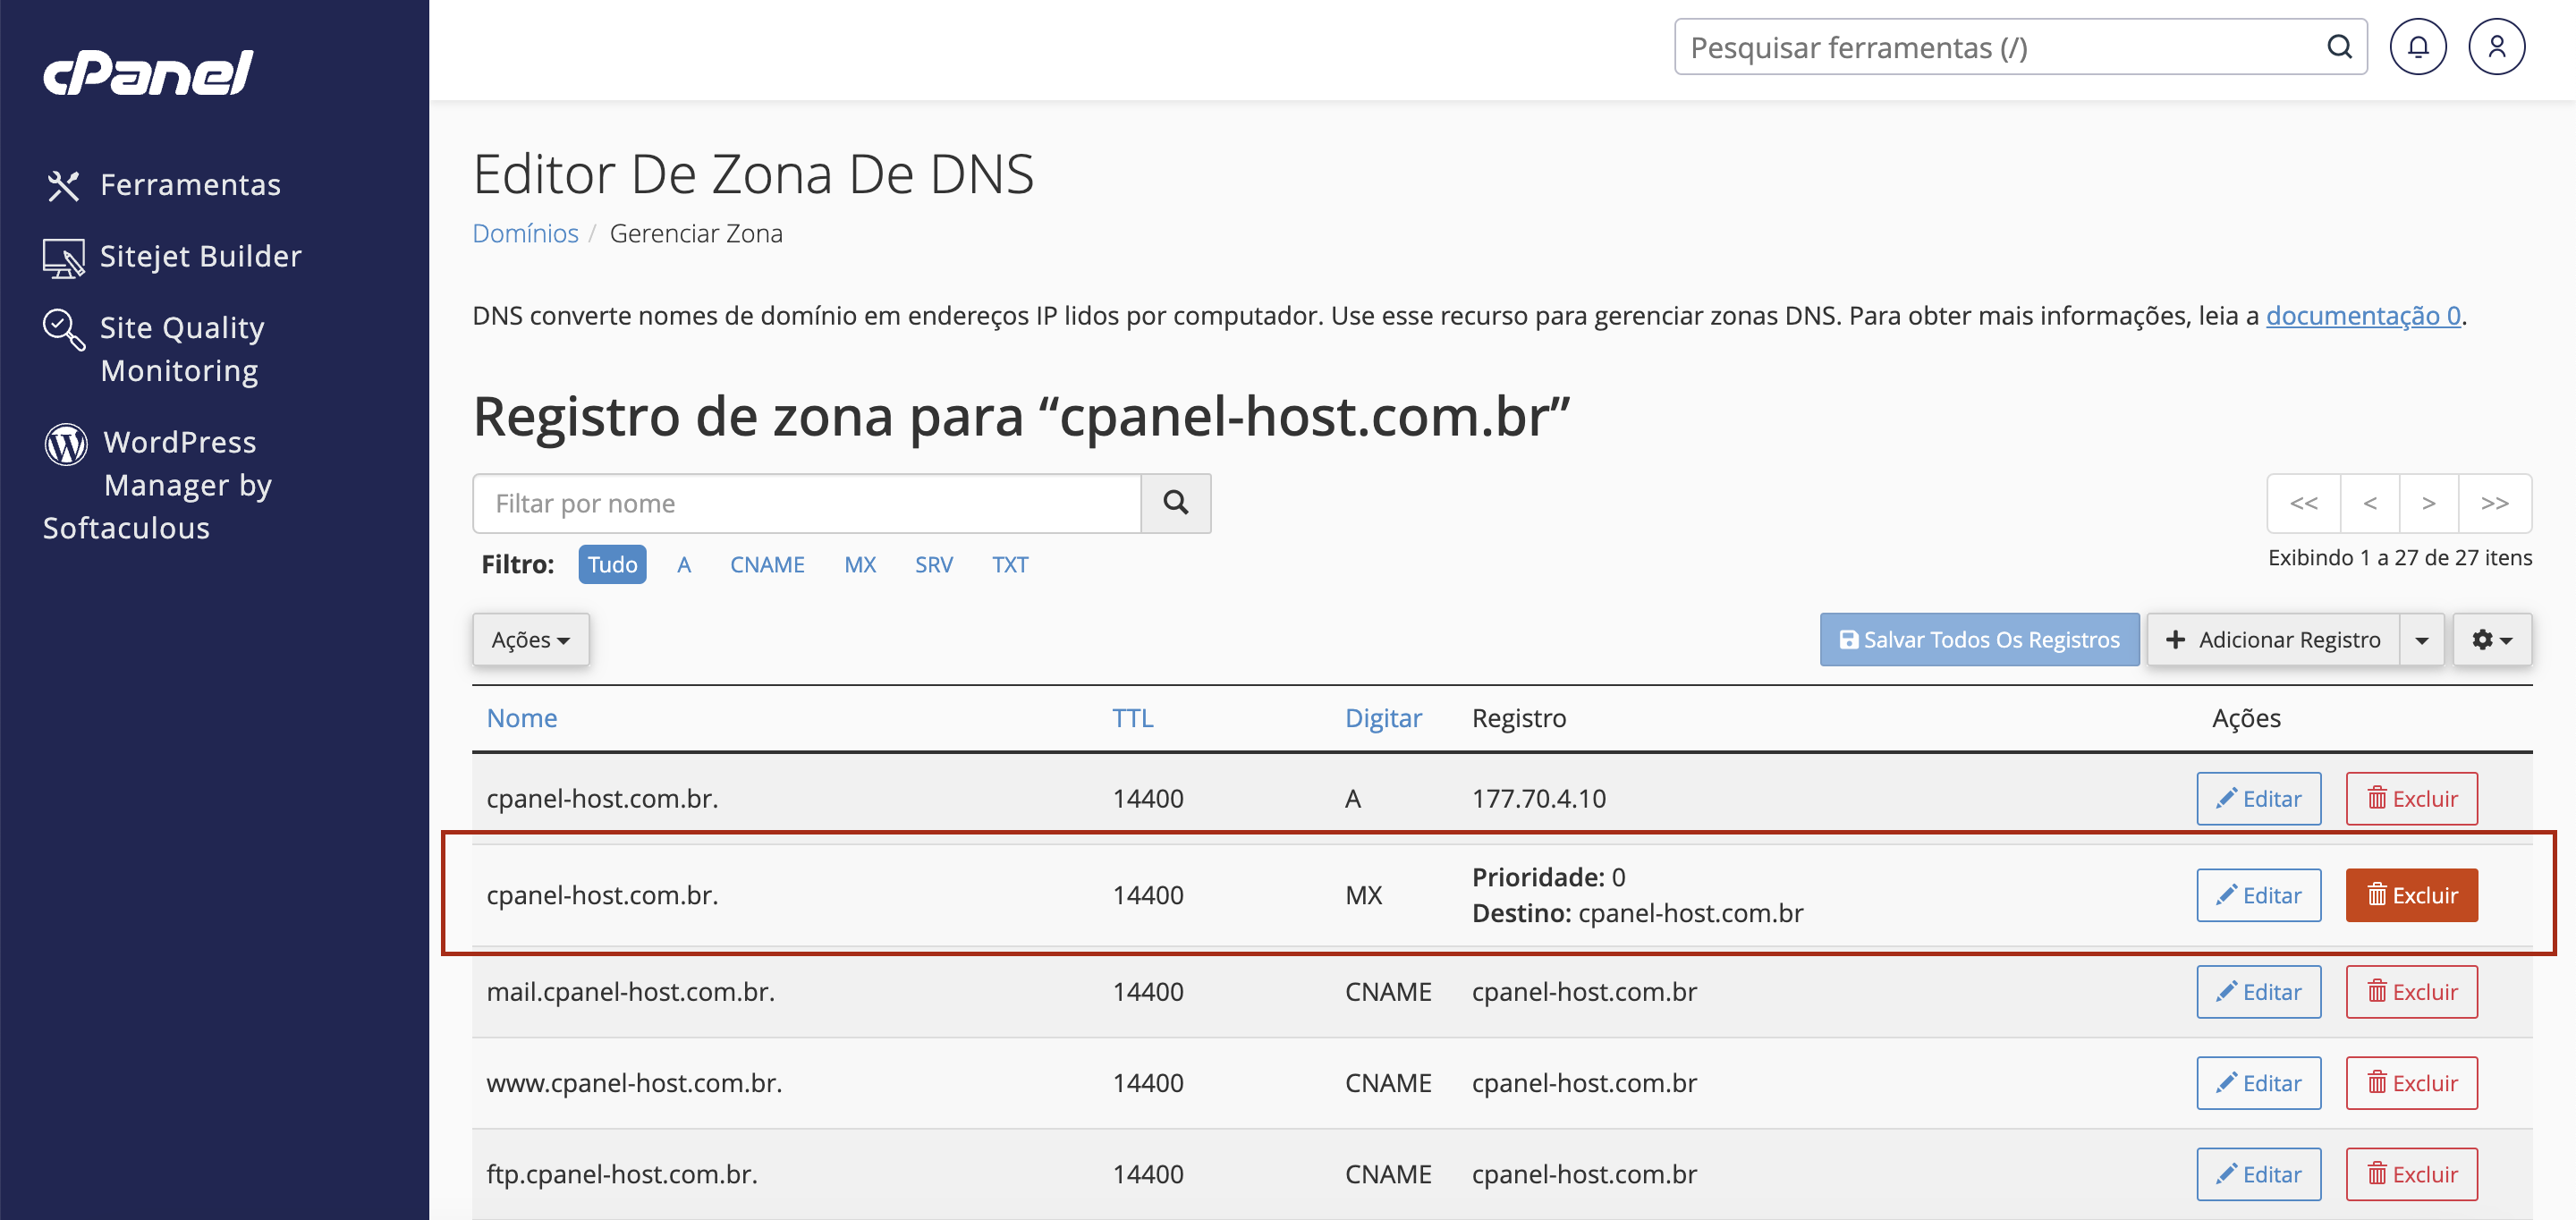Viewport: 2576px width, 1220px height.
Task: Click the Filtrar por nome field
Action: pyautogui.click(x=806, y=503)
